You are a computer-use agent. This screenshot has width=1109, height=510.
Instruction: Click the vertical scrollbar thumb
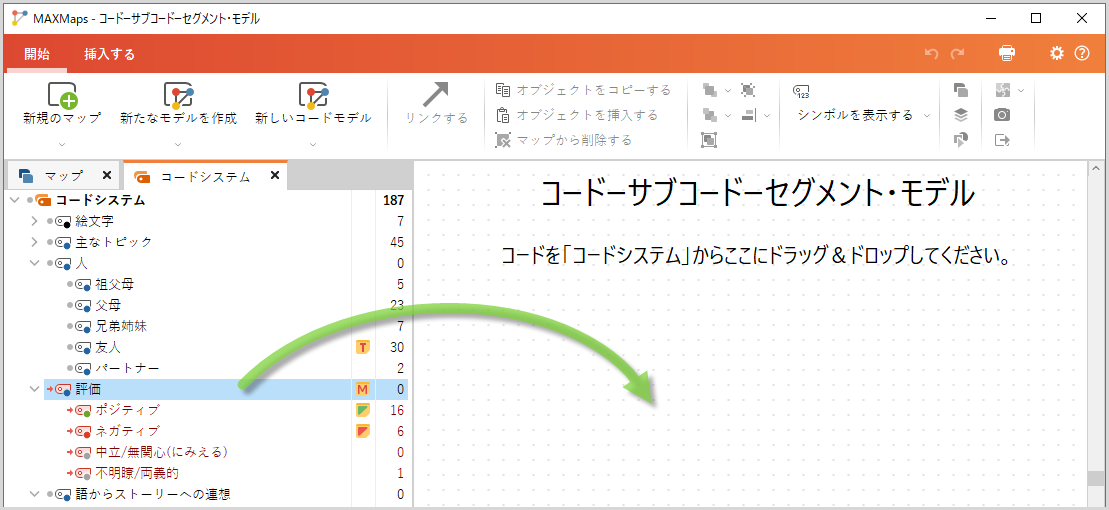(1096, 478)
